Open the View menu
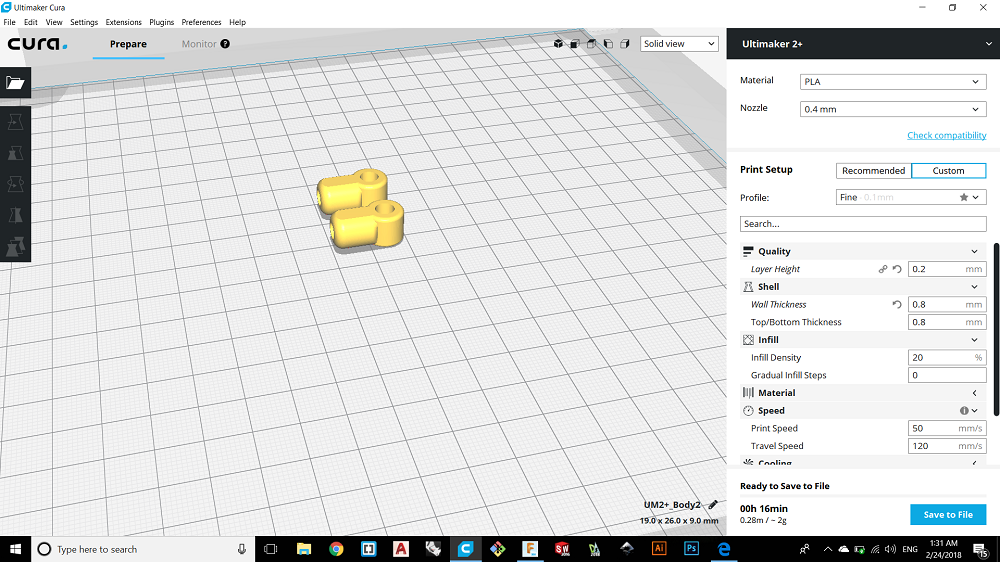The image size is (1000, 562). [54, 22]
